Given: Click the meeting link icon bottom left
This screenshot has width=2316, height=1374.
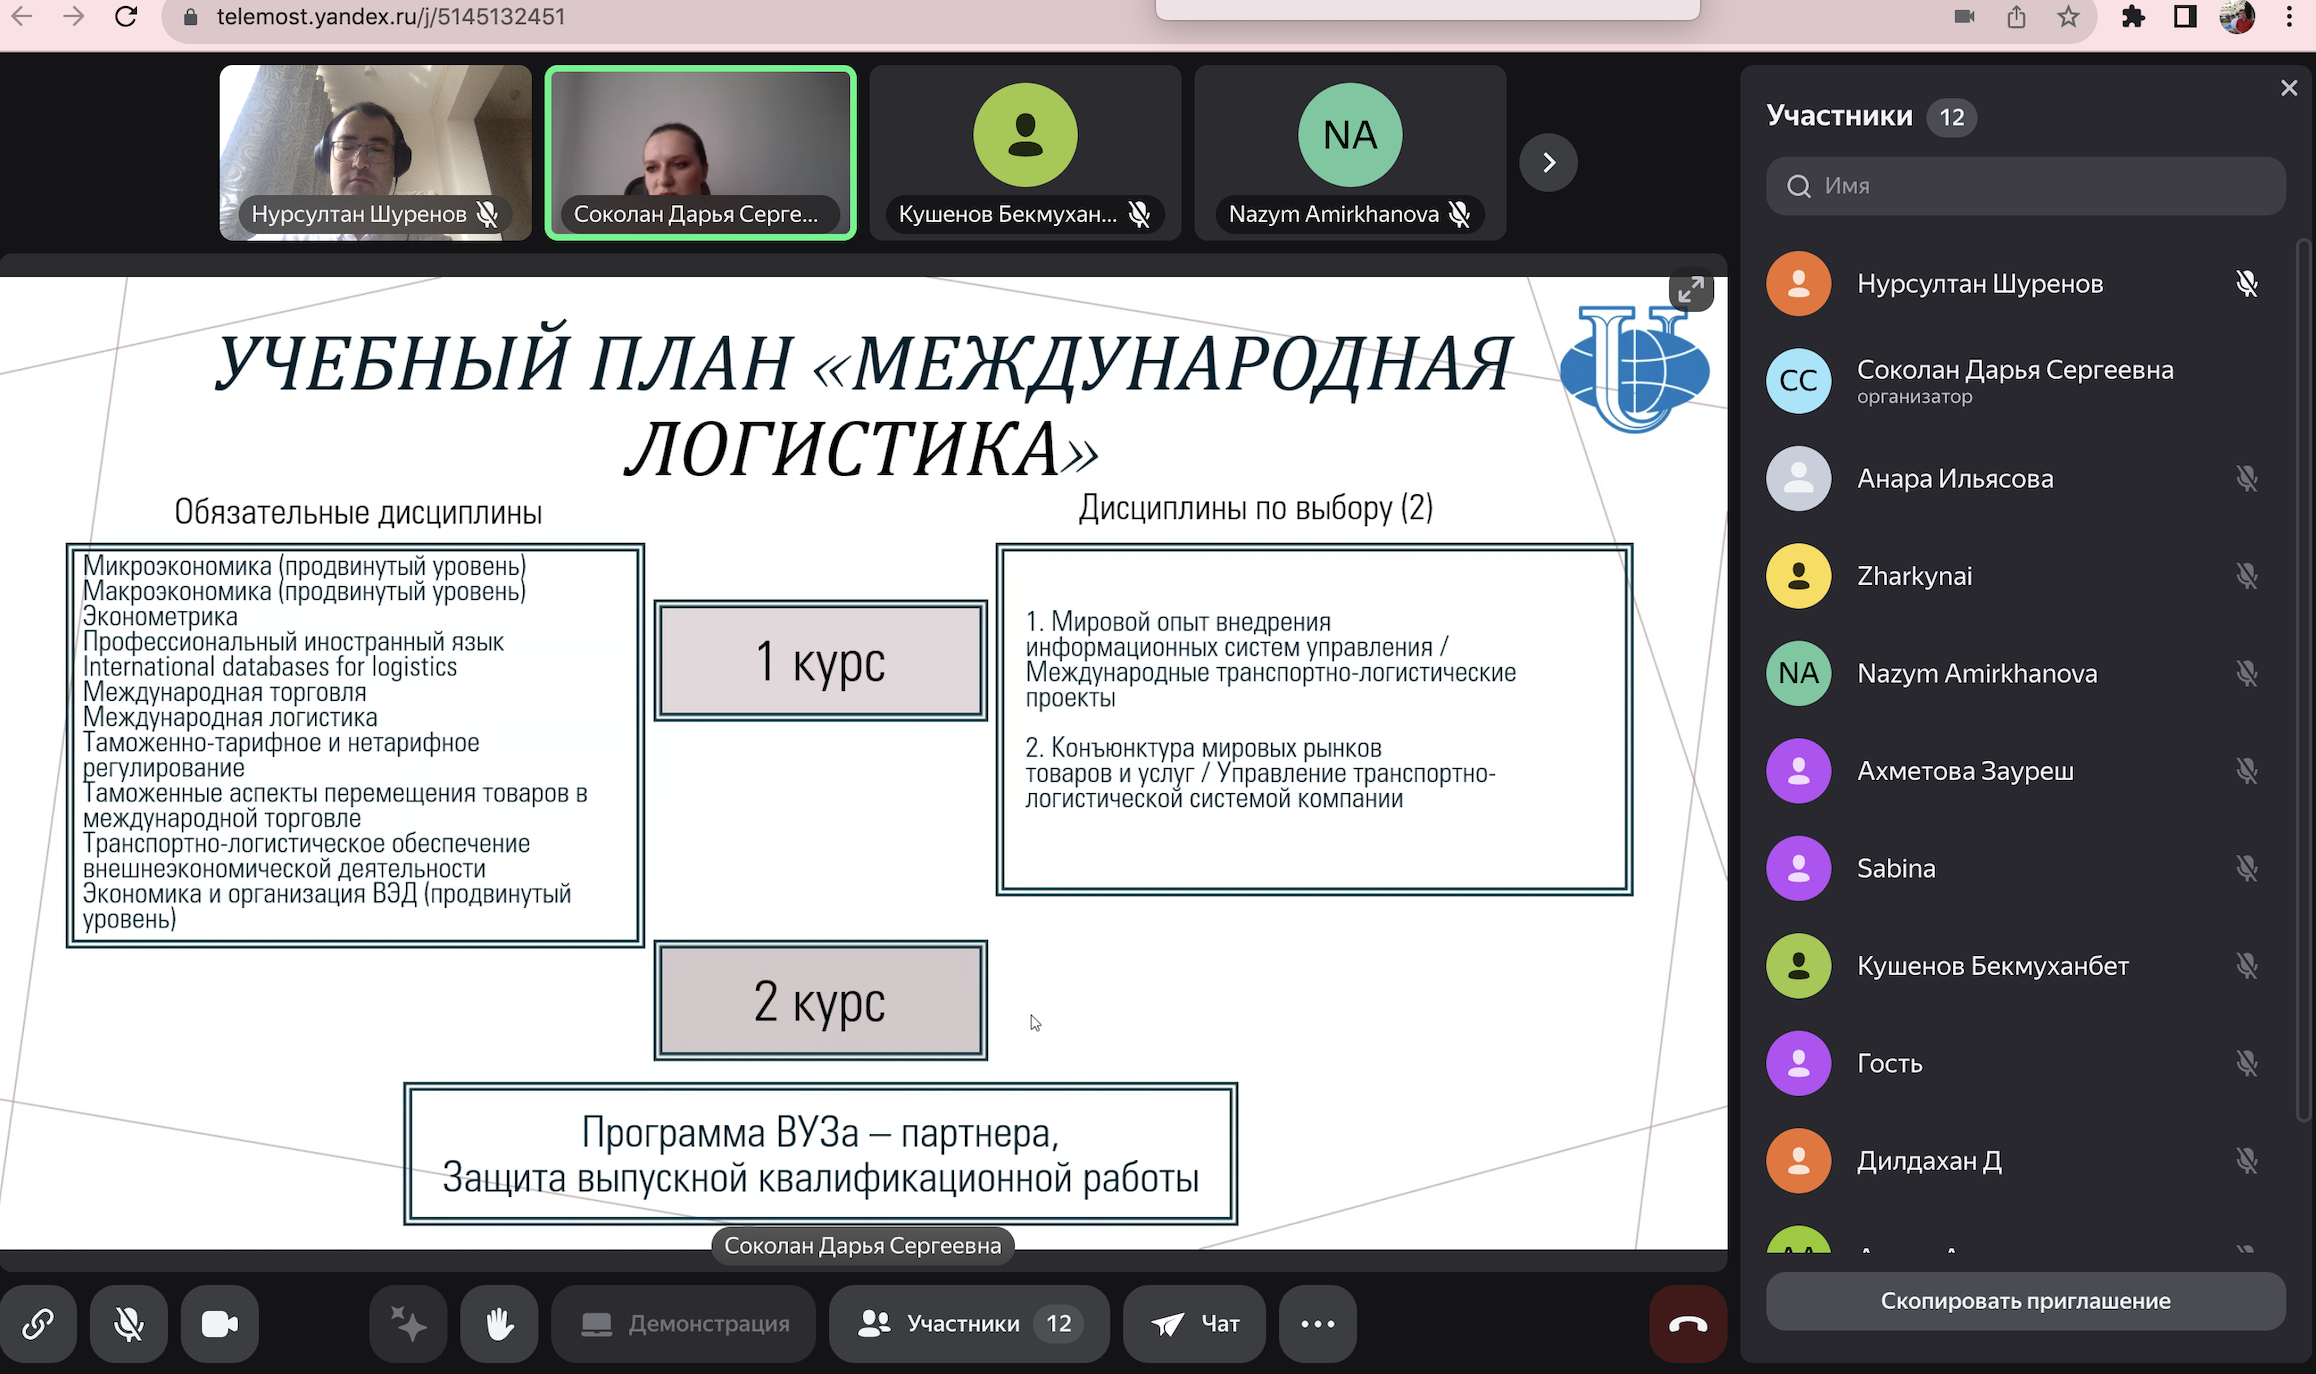Looking at the screenshot, I should 40,1324.
